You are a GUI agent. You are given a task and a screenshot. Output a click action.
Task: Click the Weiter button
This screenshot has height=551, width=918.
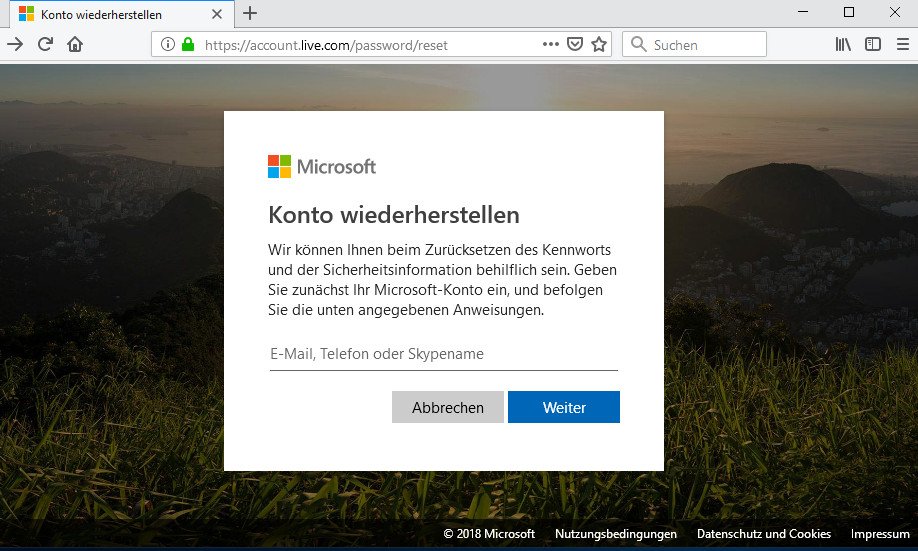coord(564,407)
